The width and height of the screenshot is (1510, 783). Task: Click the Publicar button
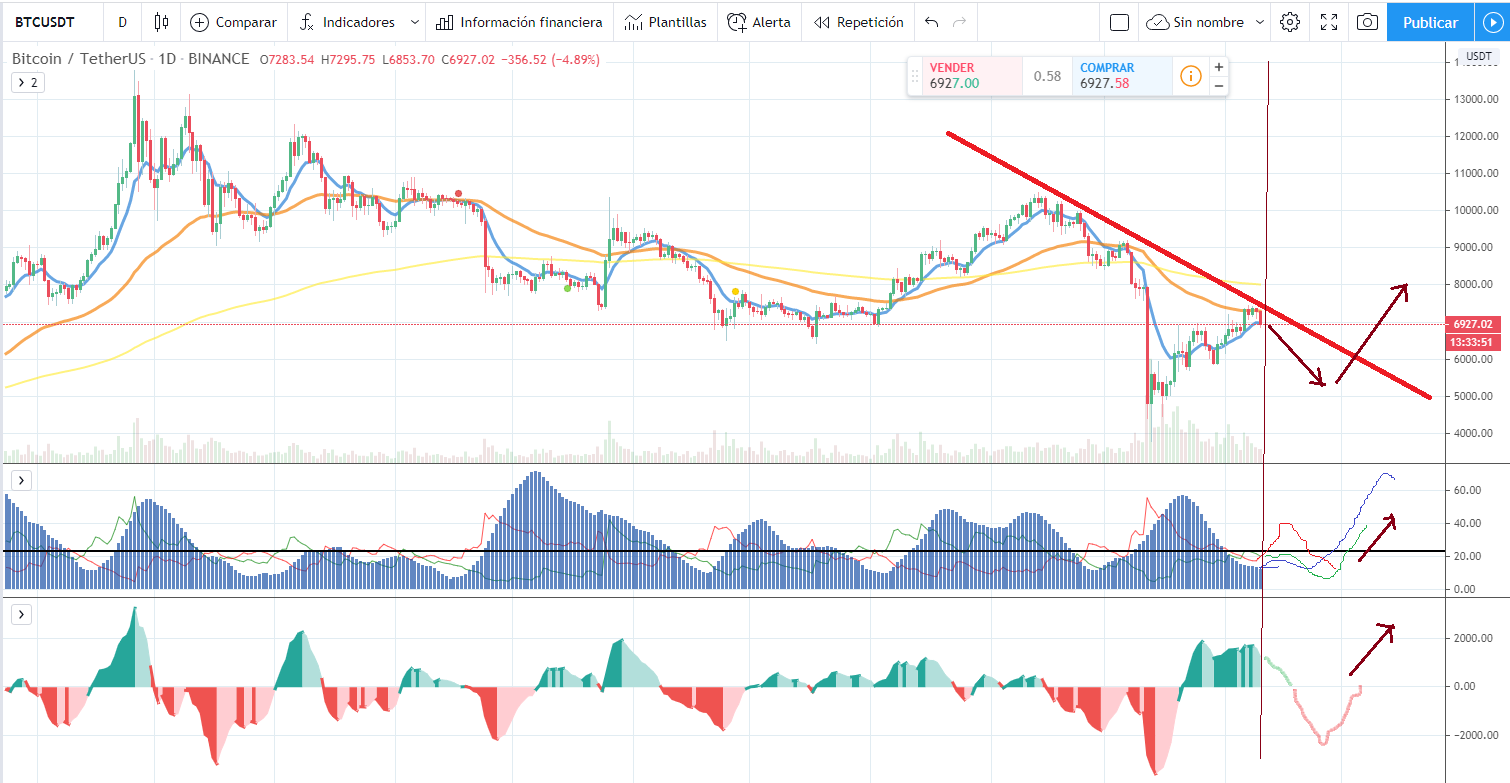click(1430, 22)
